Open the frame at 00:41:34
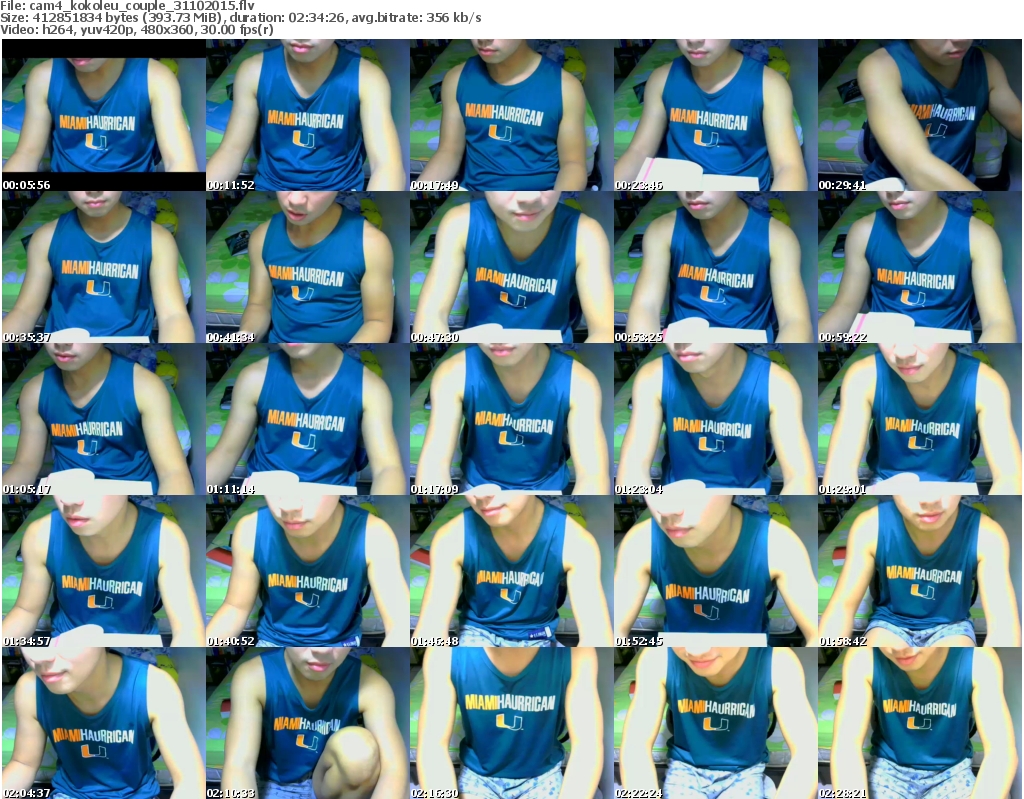Image resolution: width=1024 pixels, height=799 pixels. coord(308,267)
